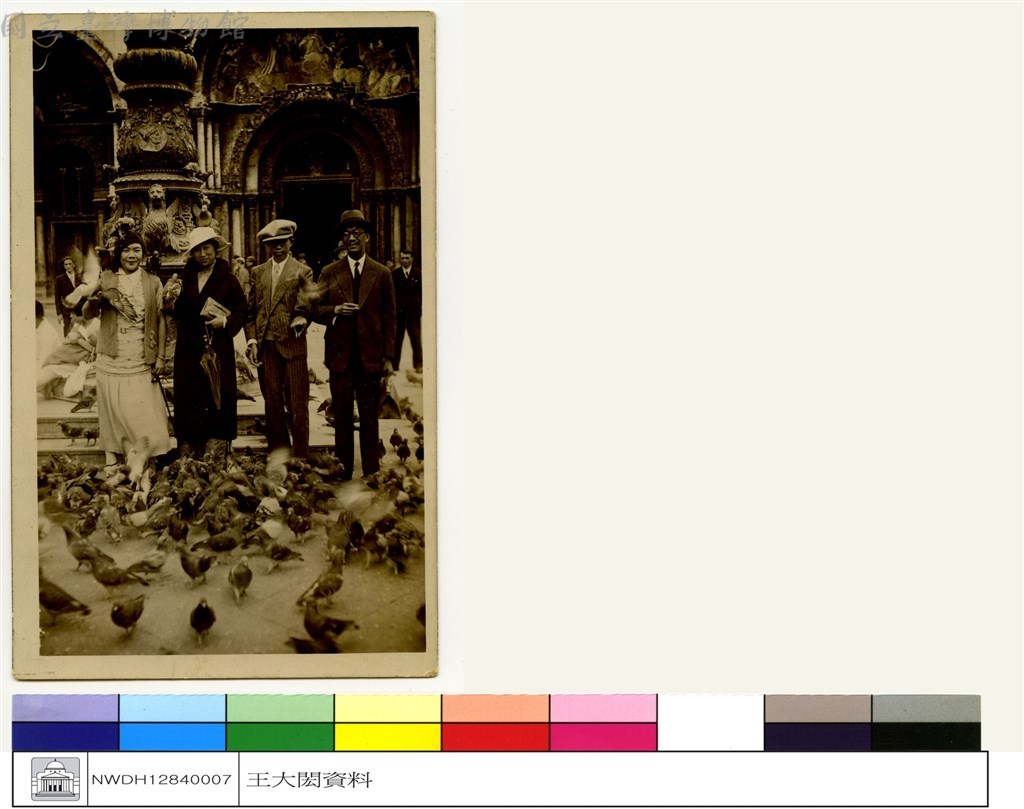
Task: Click the 王大閎資料 caption text
Action: pos(310,780)
